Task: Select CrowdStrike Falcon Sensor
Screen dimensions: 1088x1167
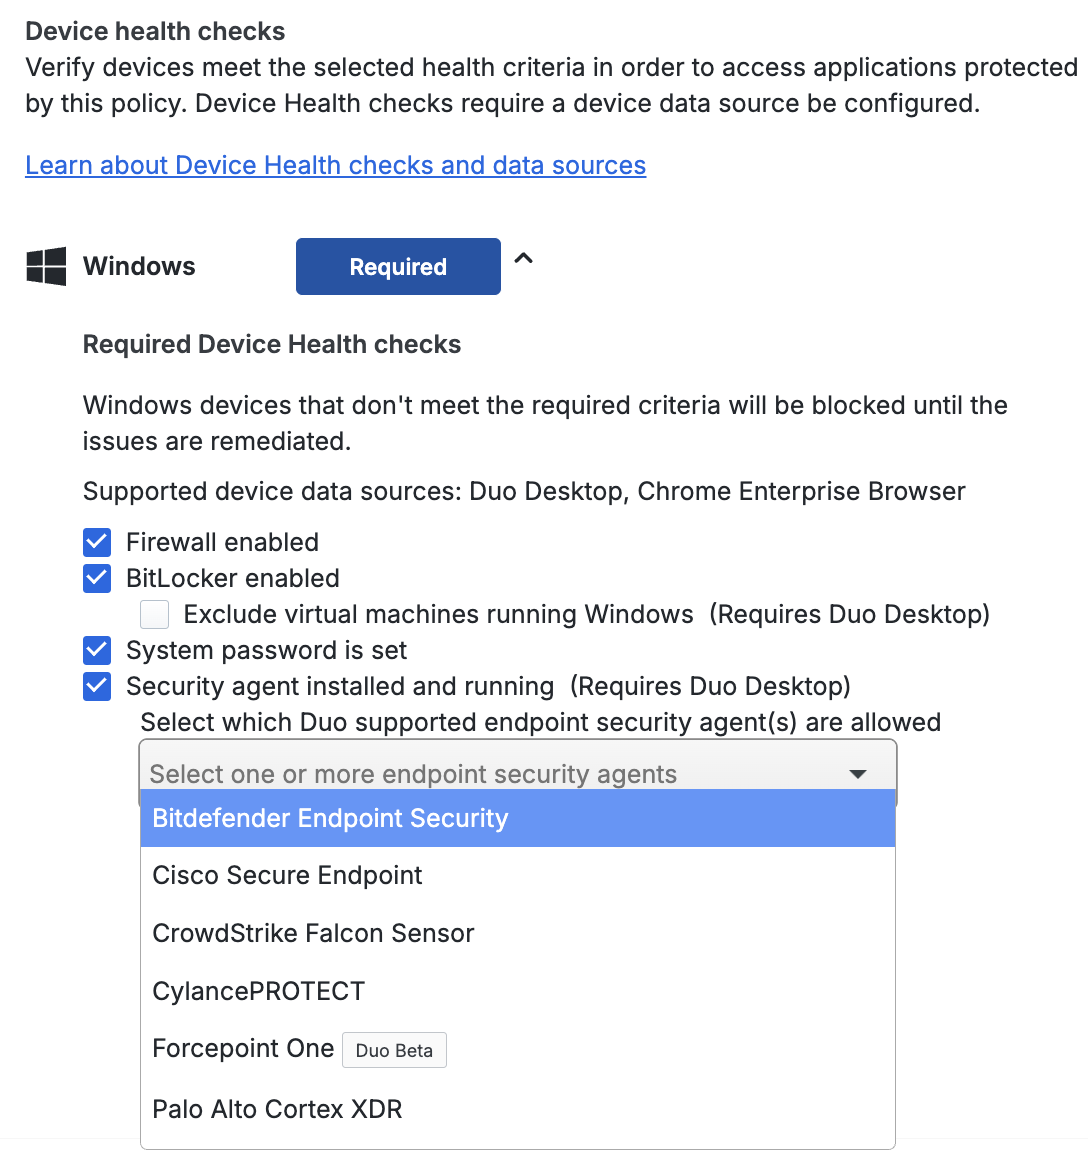Action: click(312, 933)
